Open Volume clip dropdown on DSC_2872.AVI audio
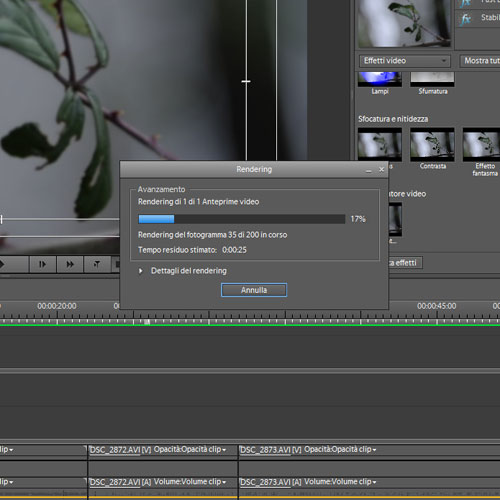The width and height of the screenshot is (500, 500). [224, 482]
